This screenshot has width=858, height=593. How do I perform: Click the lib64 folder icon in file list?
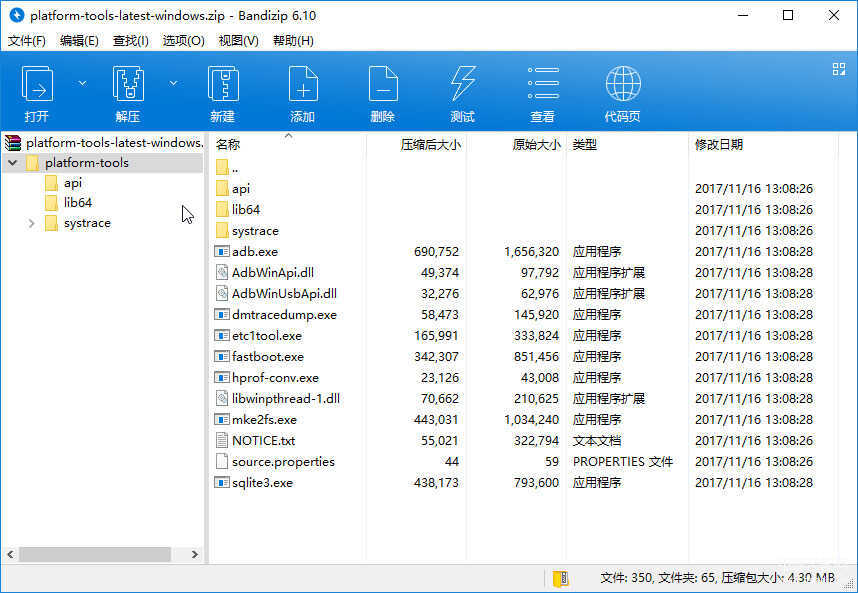coord(222,210)
